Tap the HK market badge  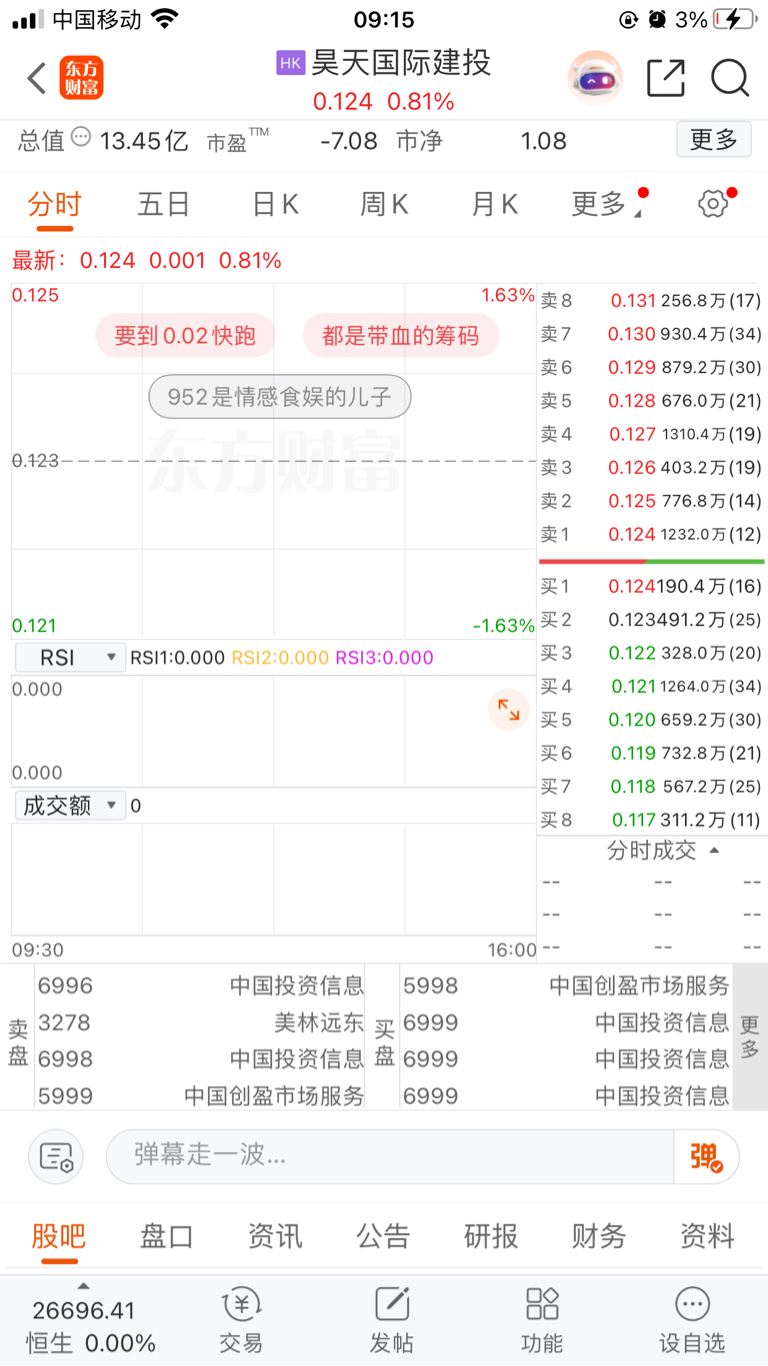[x=291, y=63]
